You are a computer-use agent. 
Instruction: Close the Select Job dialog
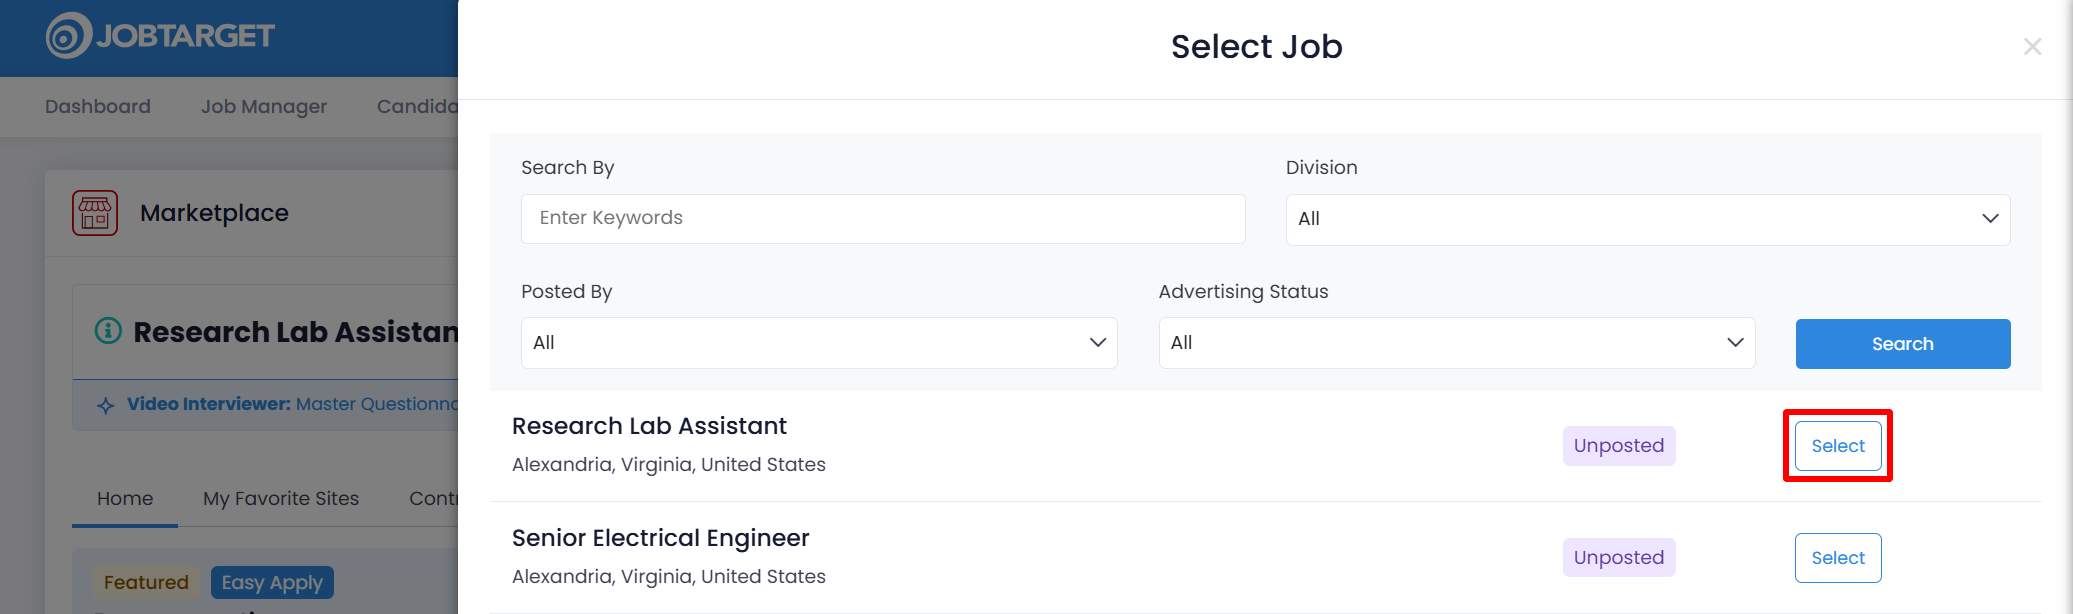[x=2032, y=47]
